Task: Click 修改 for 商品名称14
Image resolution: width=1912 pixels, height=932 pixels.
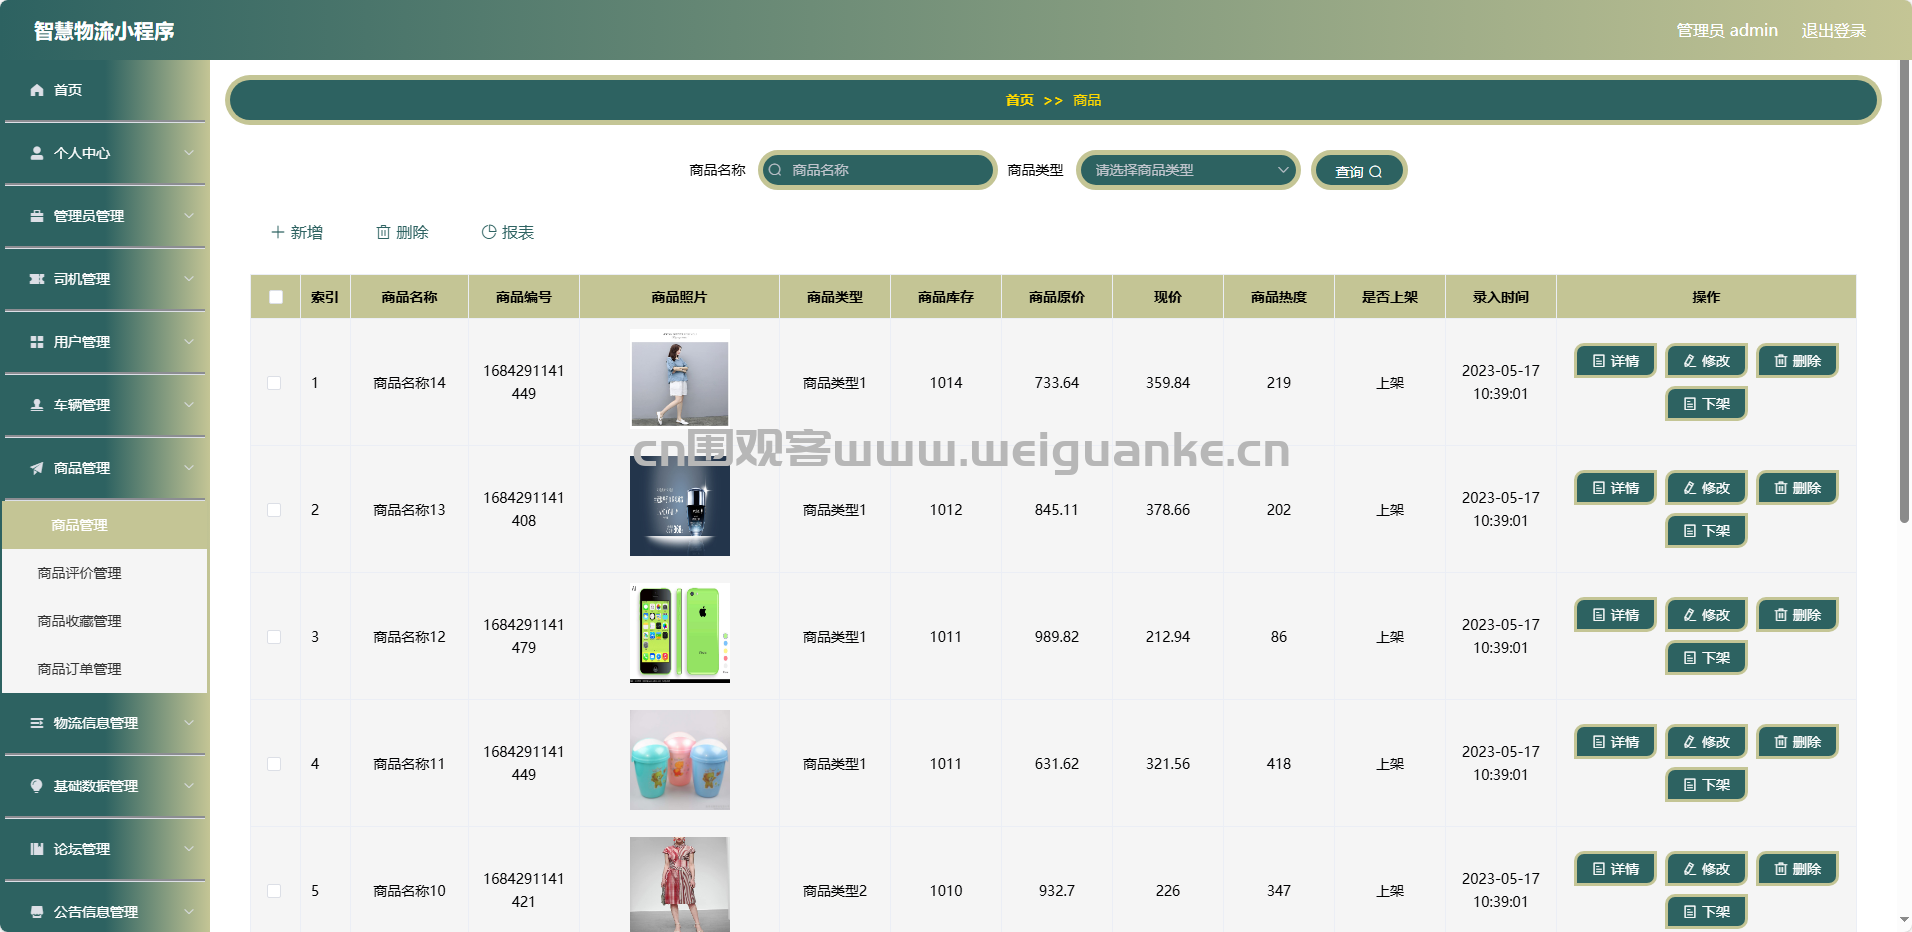Action: [x=1706, y=361]
